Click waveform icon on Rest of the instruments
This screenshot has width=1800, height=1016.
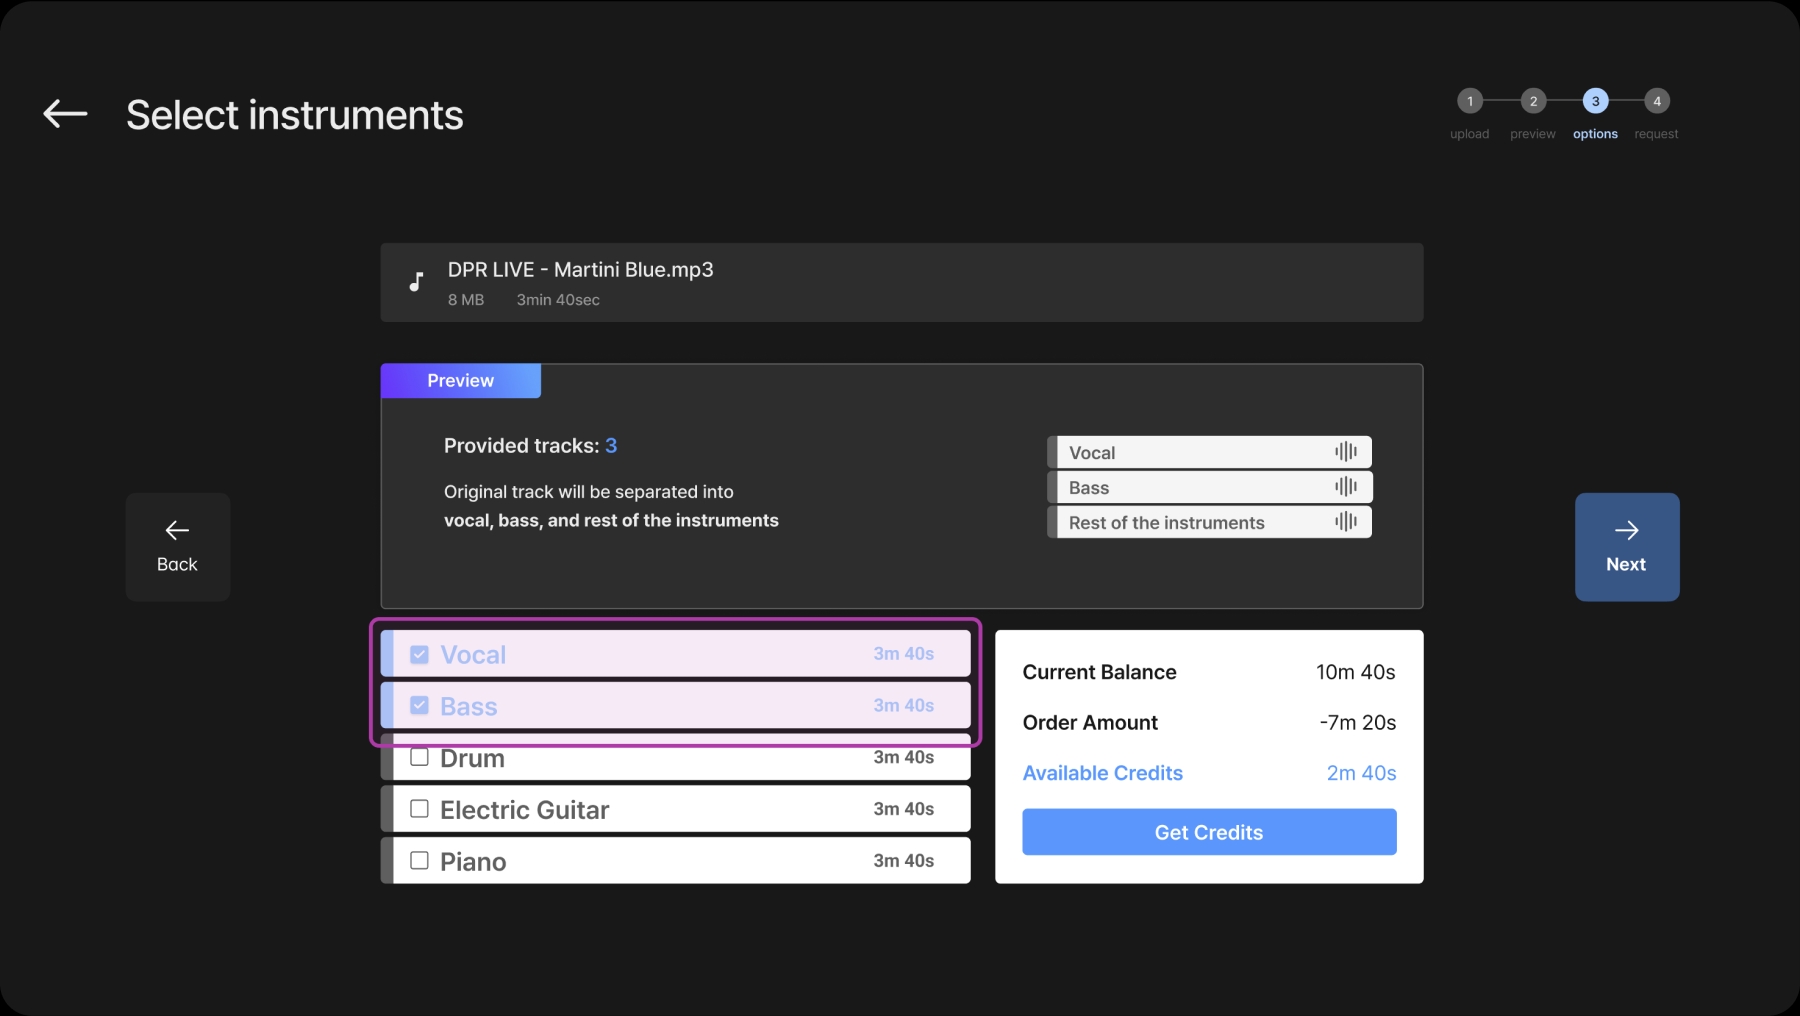[1346, 522]
